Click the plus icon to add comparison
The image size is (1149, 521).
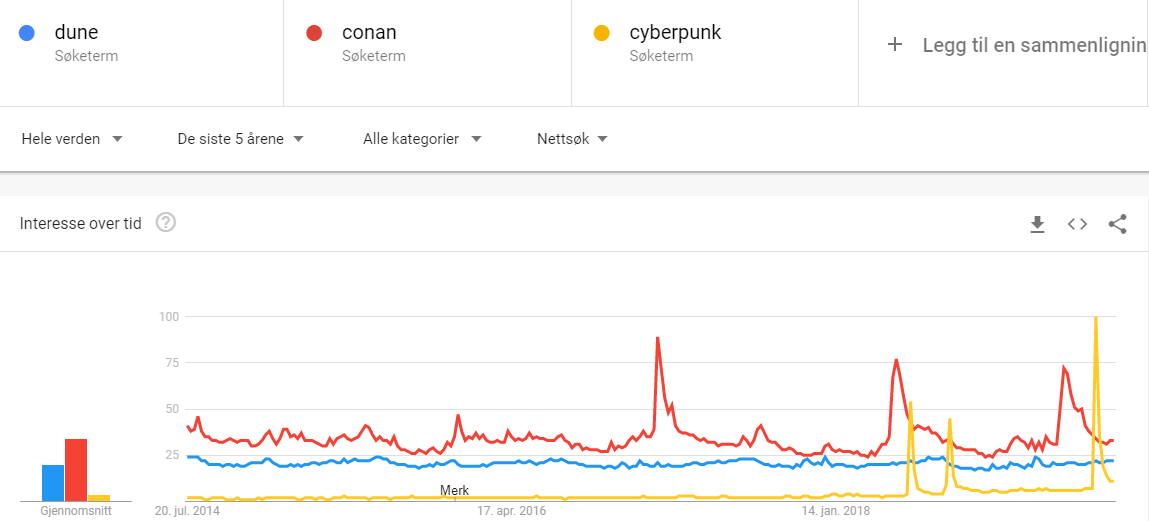(x=894, y=45)
